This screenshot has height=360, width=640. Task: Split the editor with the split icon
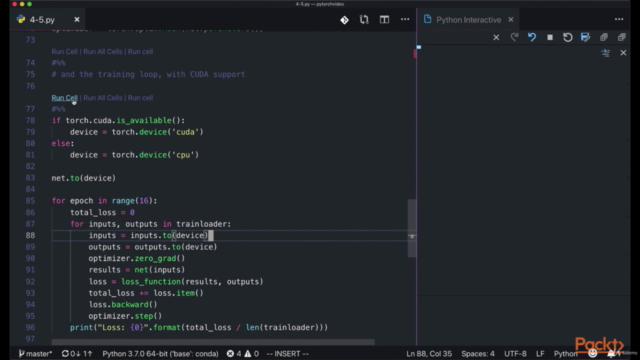coord(384,20)
